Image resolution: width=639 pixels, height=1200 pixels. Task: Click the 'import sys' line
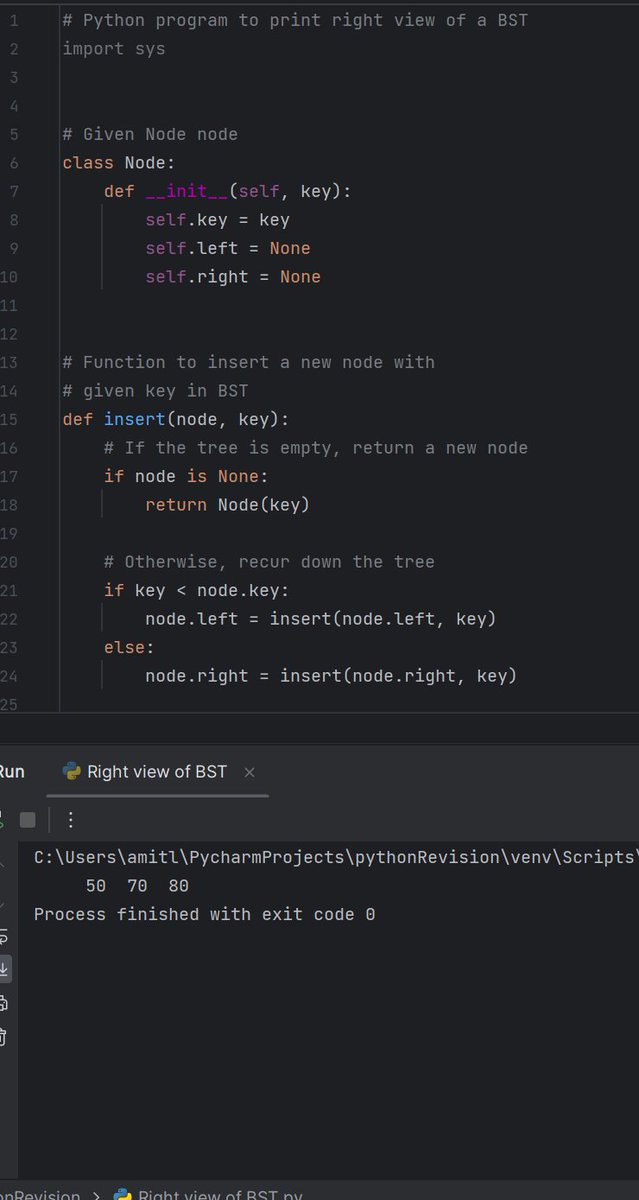(114, 48)
